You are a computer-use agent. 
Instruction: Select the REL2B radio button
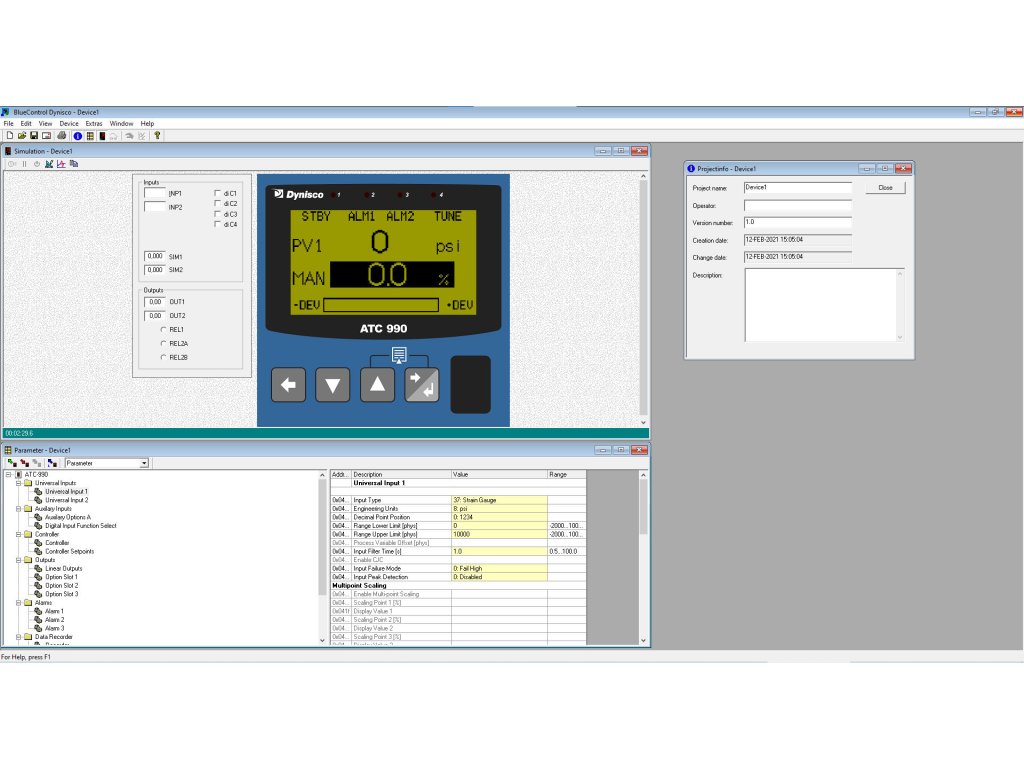click(163, 357)
